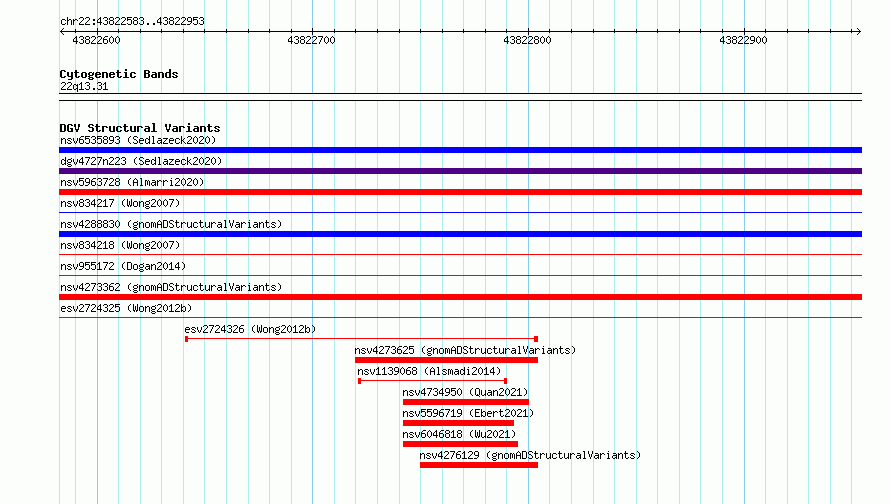This screenshot has width=890, height=504.
Task: Click ruler position 43822600
Action: click(96, 40)
